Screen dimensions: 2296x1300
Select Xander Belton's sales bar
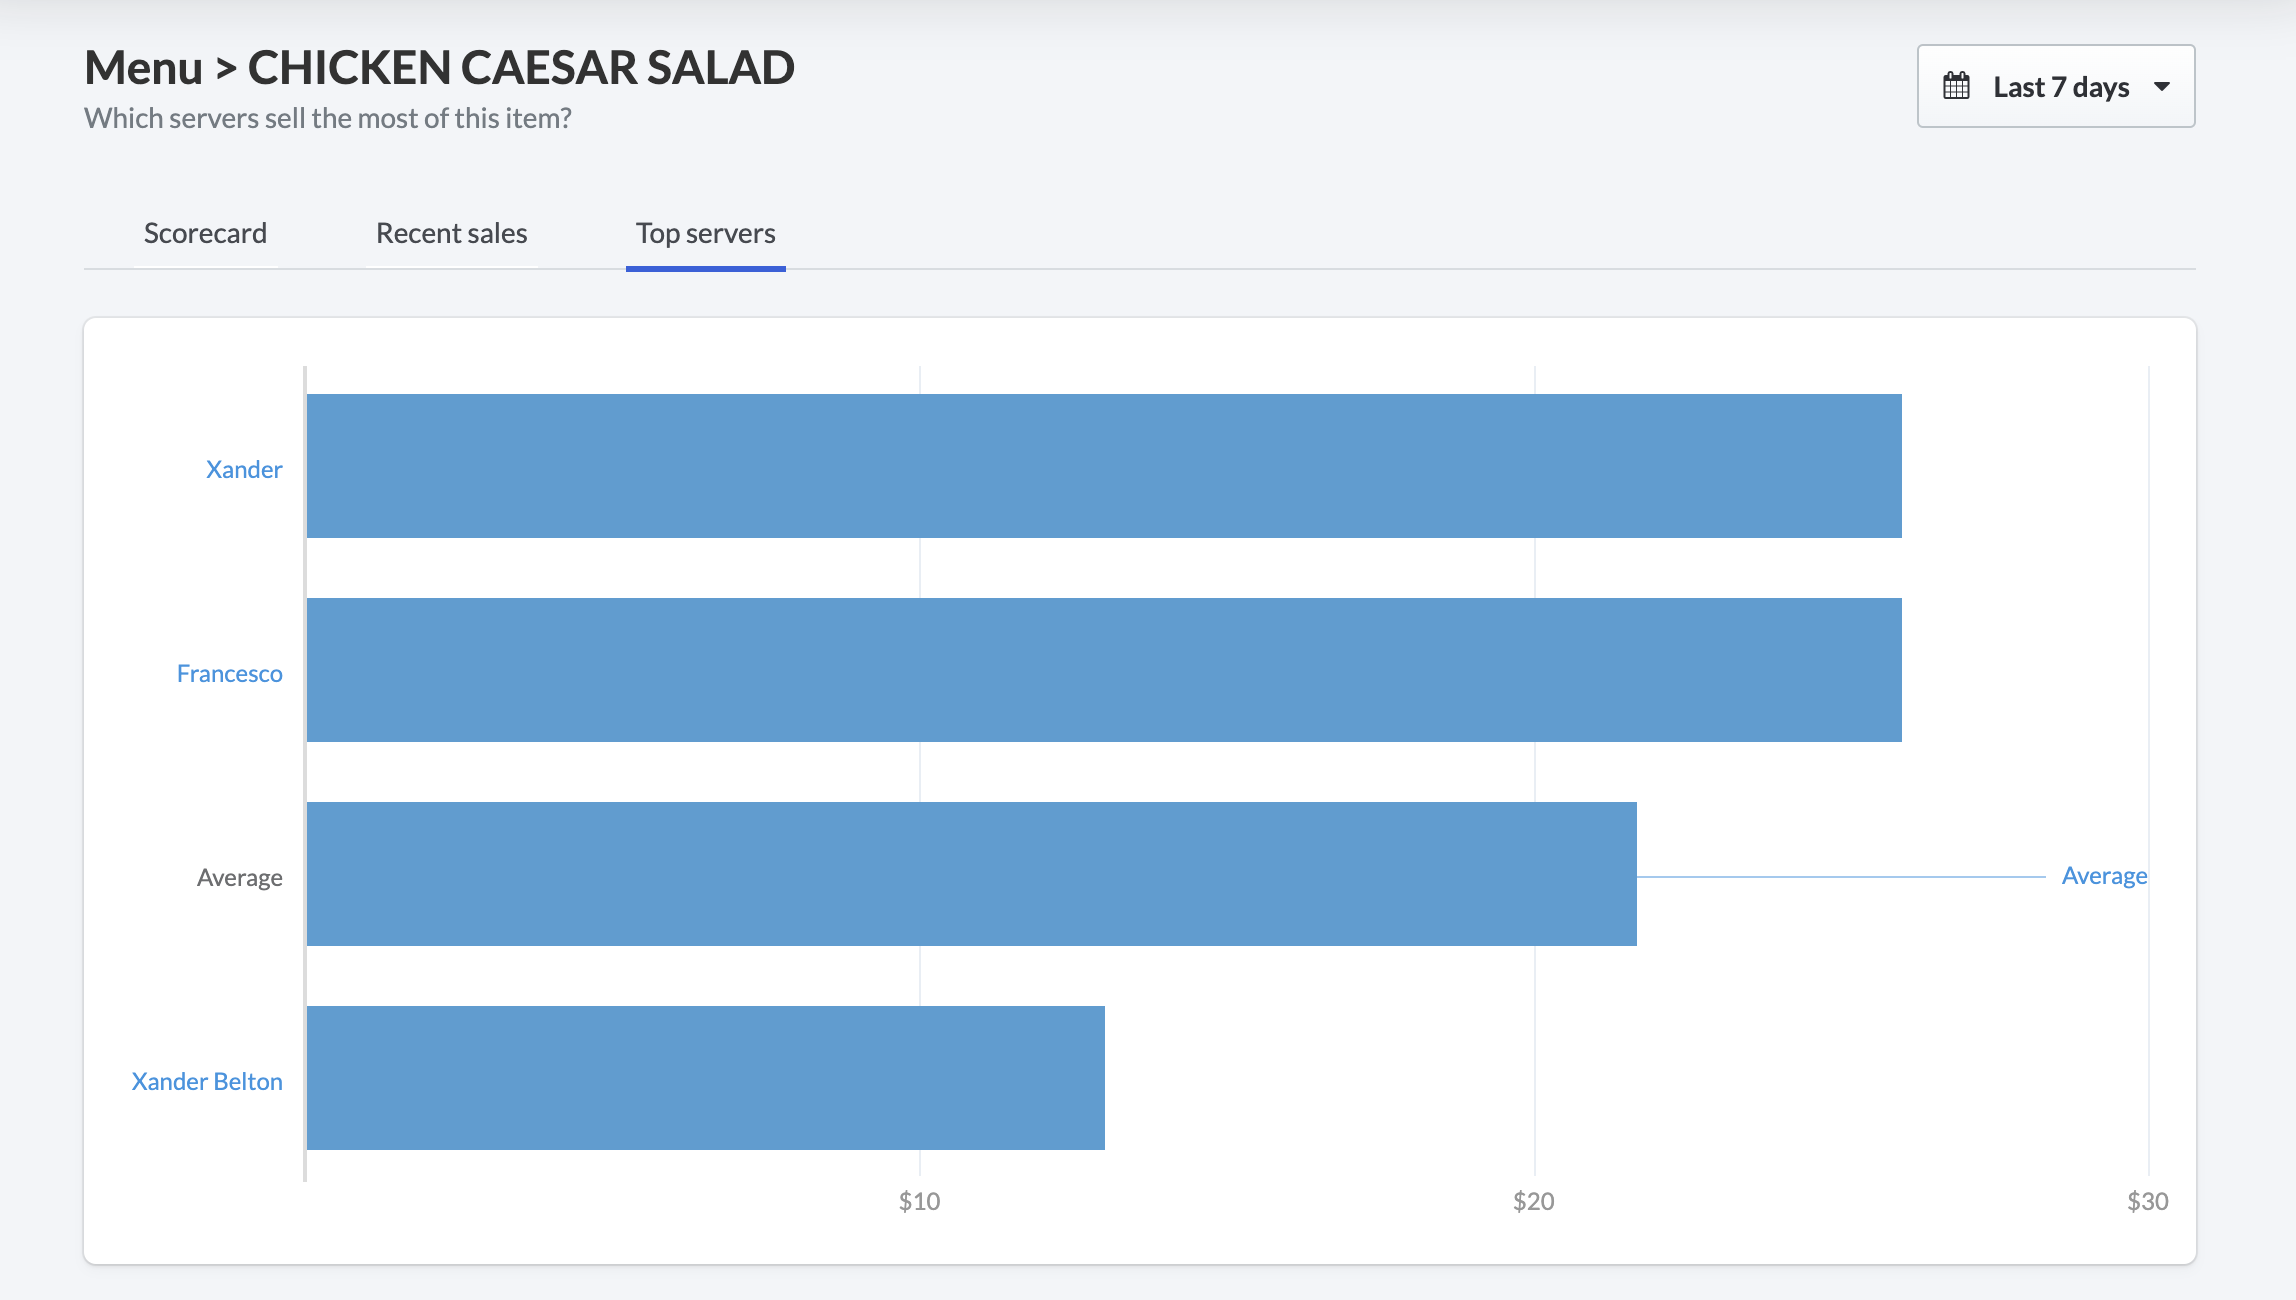click(705, 1078)
